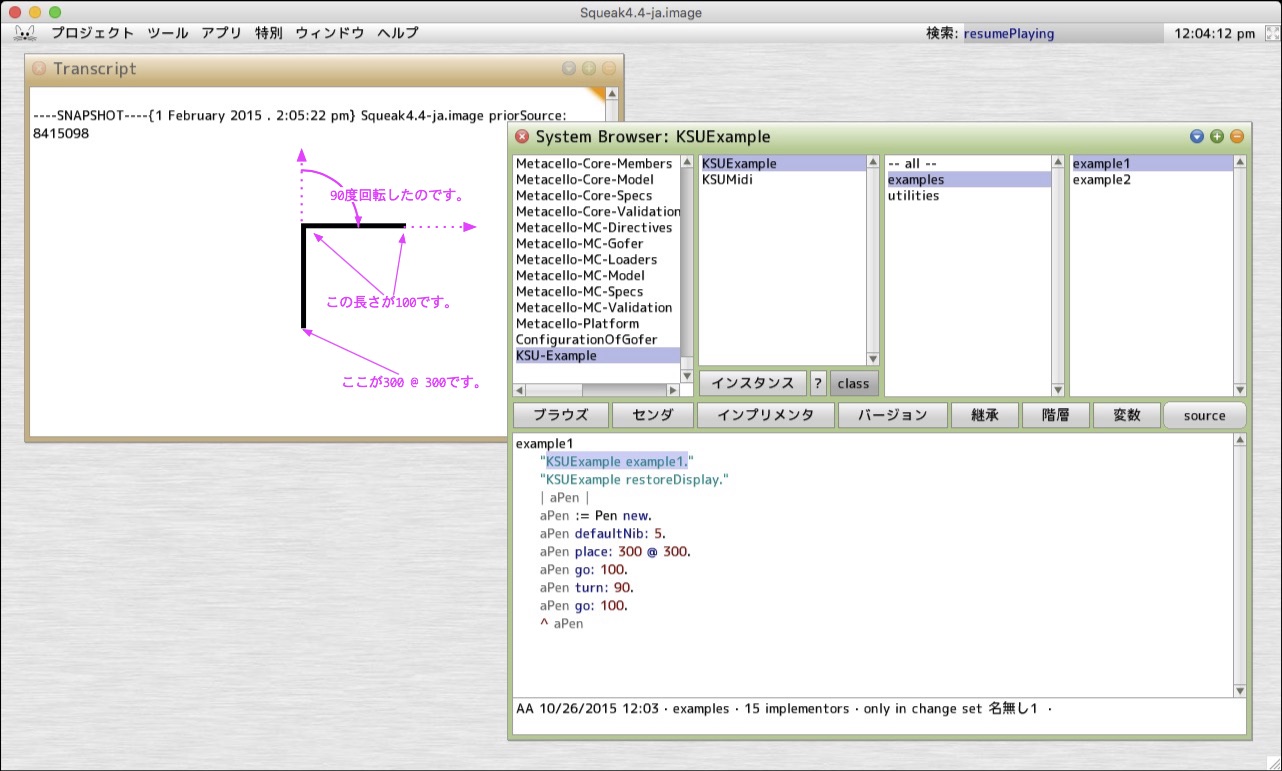Click method list scroll down arrow
The height and width of the screenshot is (771, 1282).
point(1240,390)
